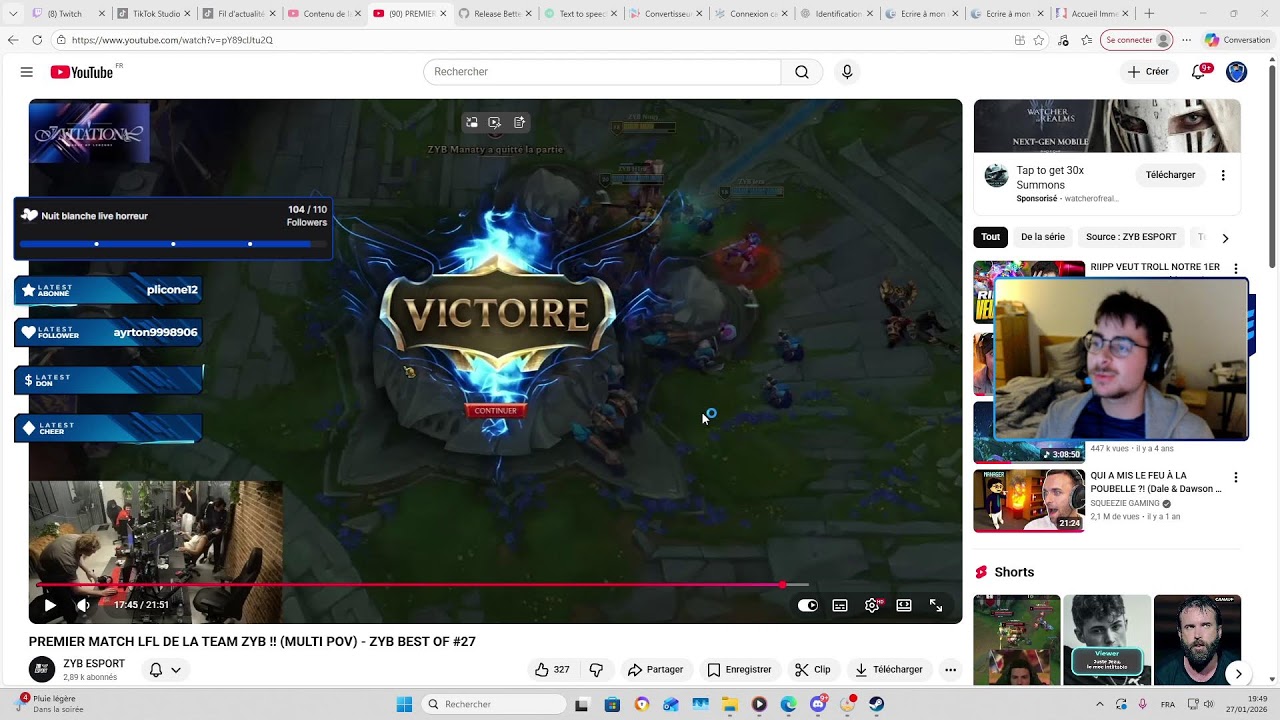This screenshot has width=1280, height=720.
Task: Enter fullscreen mode on the video
Action: (936, 605)
